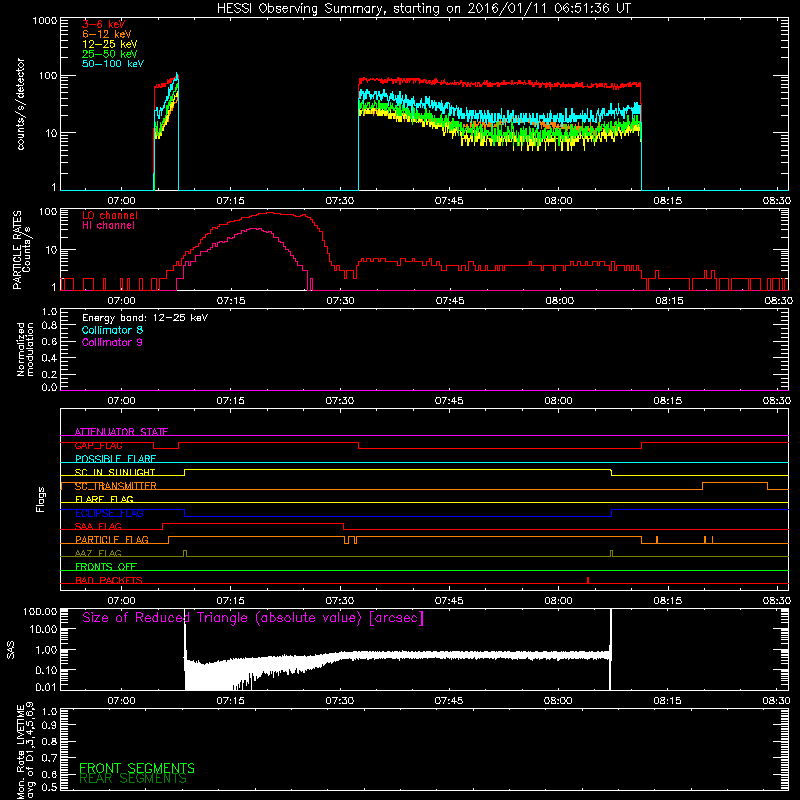Click the Size of Reduced Triangle label
Screen dimensions: 800x800
[x=253, y=618]
